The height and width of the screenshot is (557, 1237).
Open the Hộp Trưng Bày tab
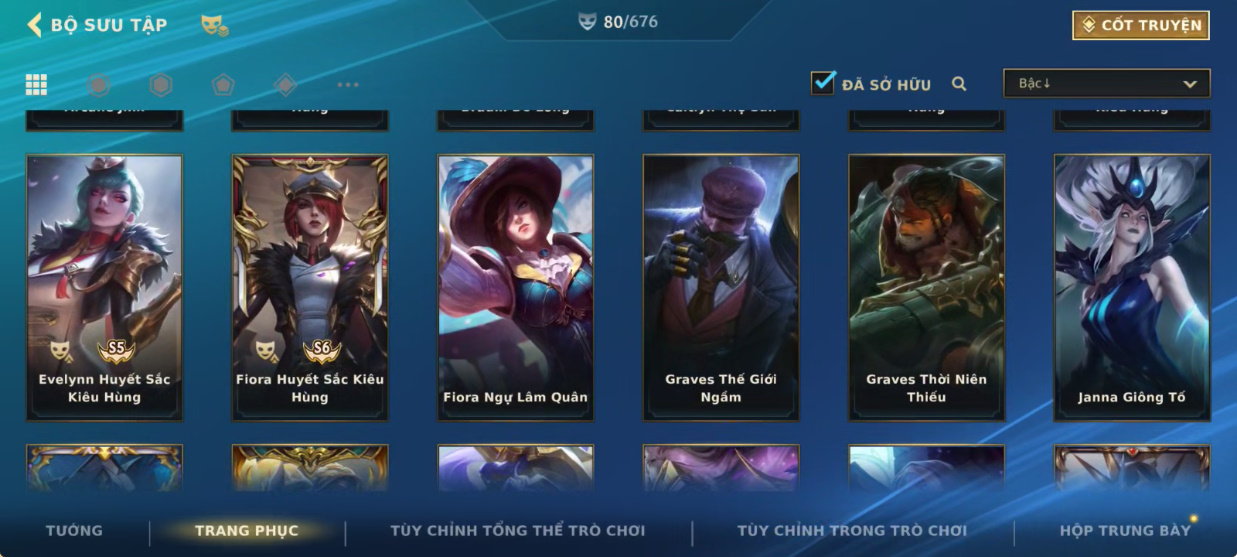1125,530
